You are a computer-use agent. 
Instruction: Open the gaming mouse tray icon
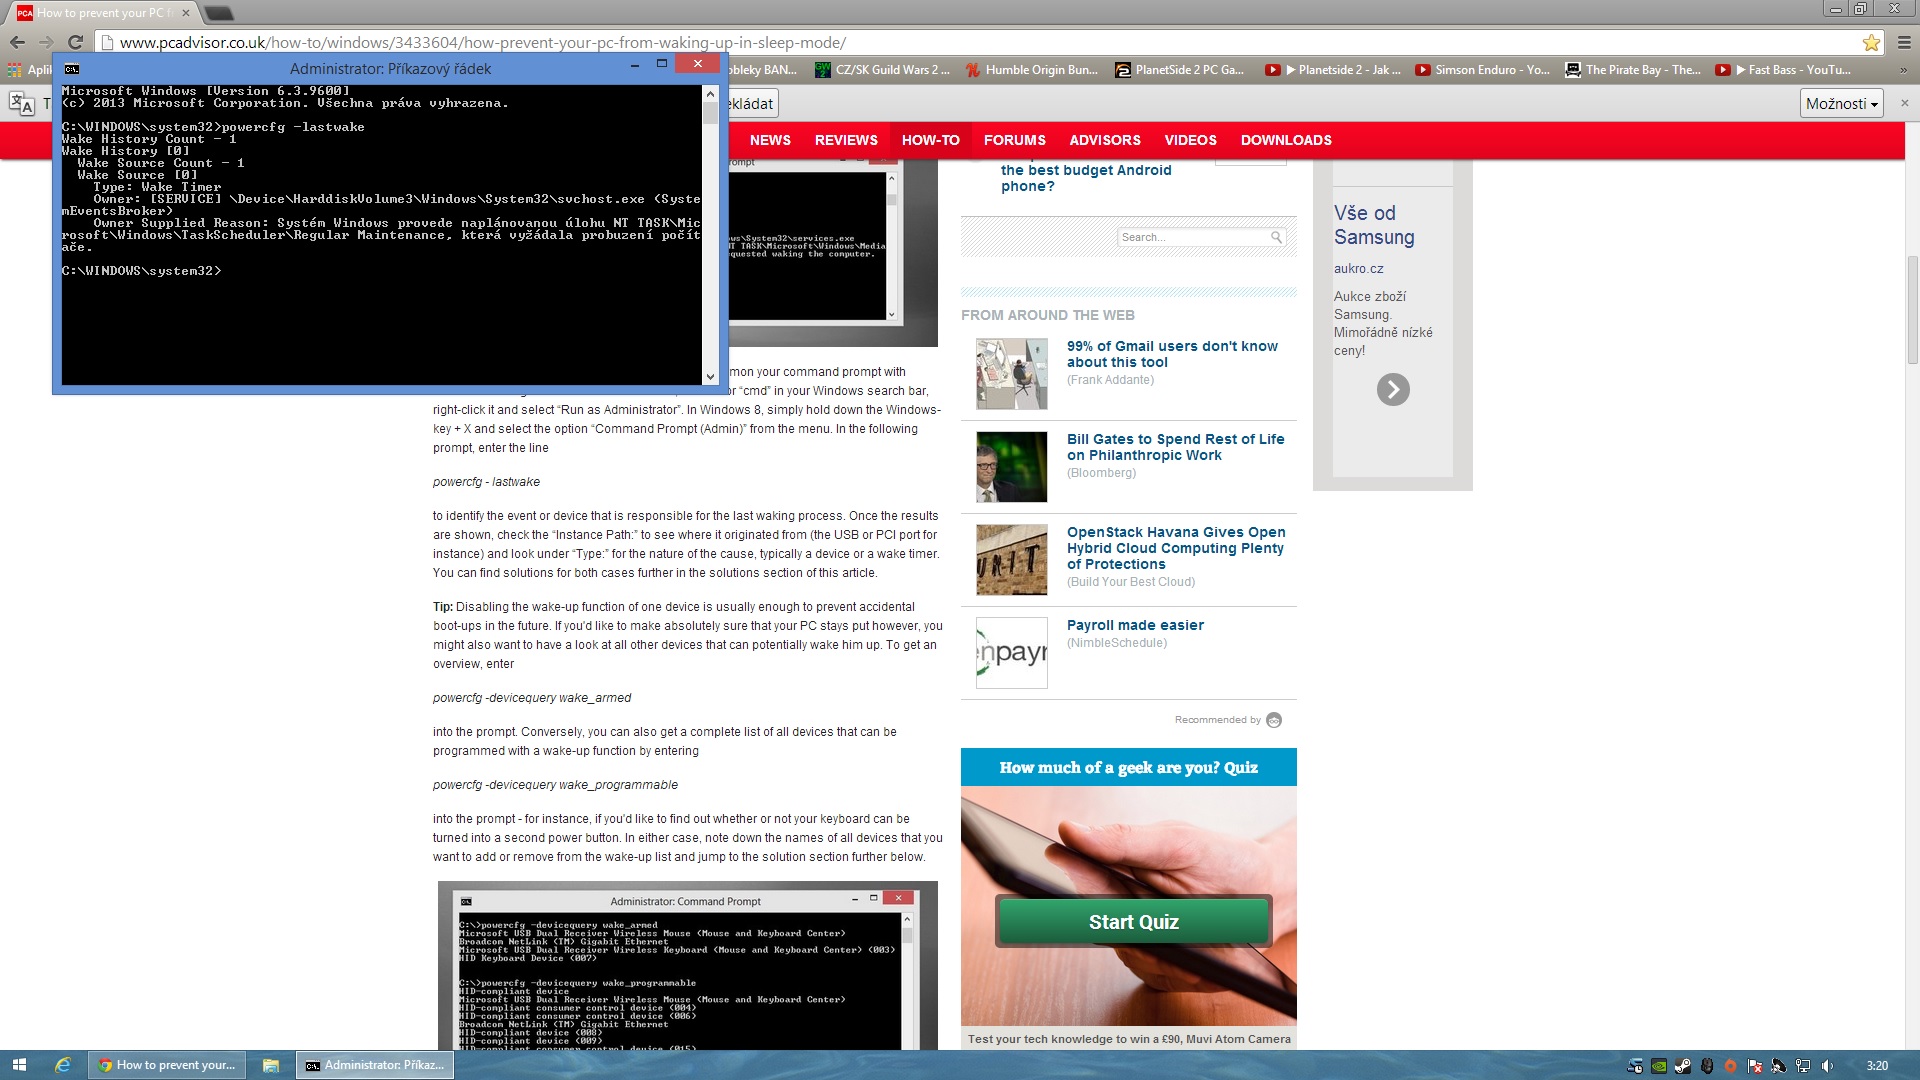pyautogui.click(x=1707, y=1066)
